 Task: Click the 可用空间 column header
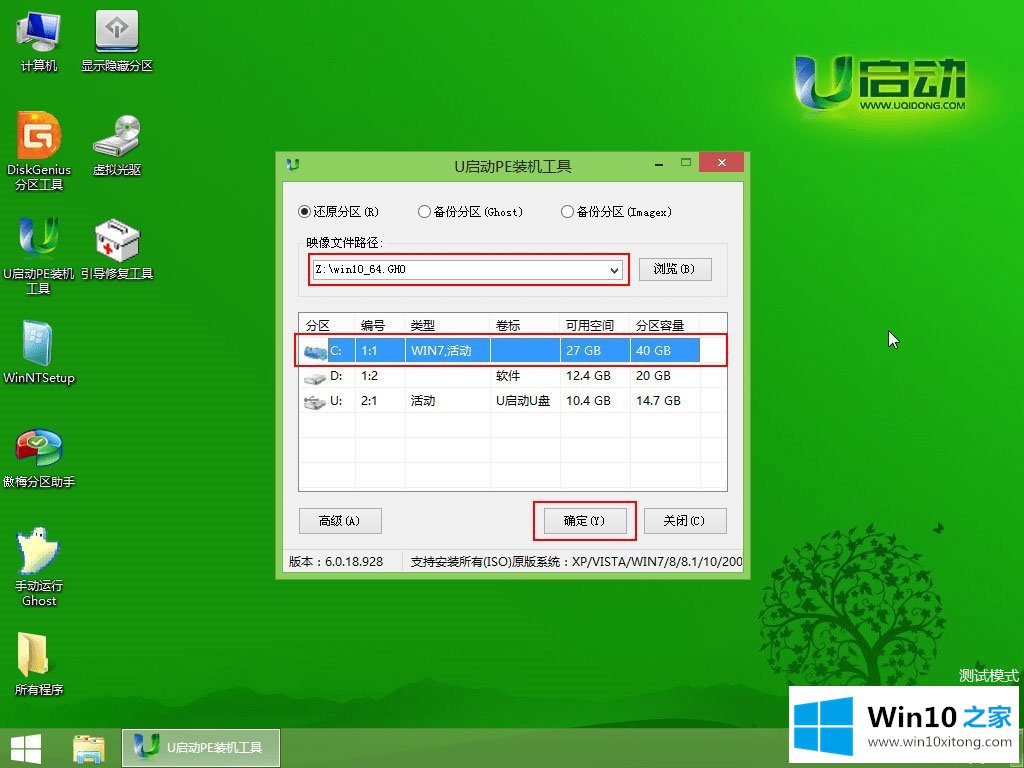click(595, 325)
